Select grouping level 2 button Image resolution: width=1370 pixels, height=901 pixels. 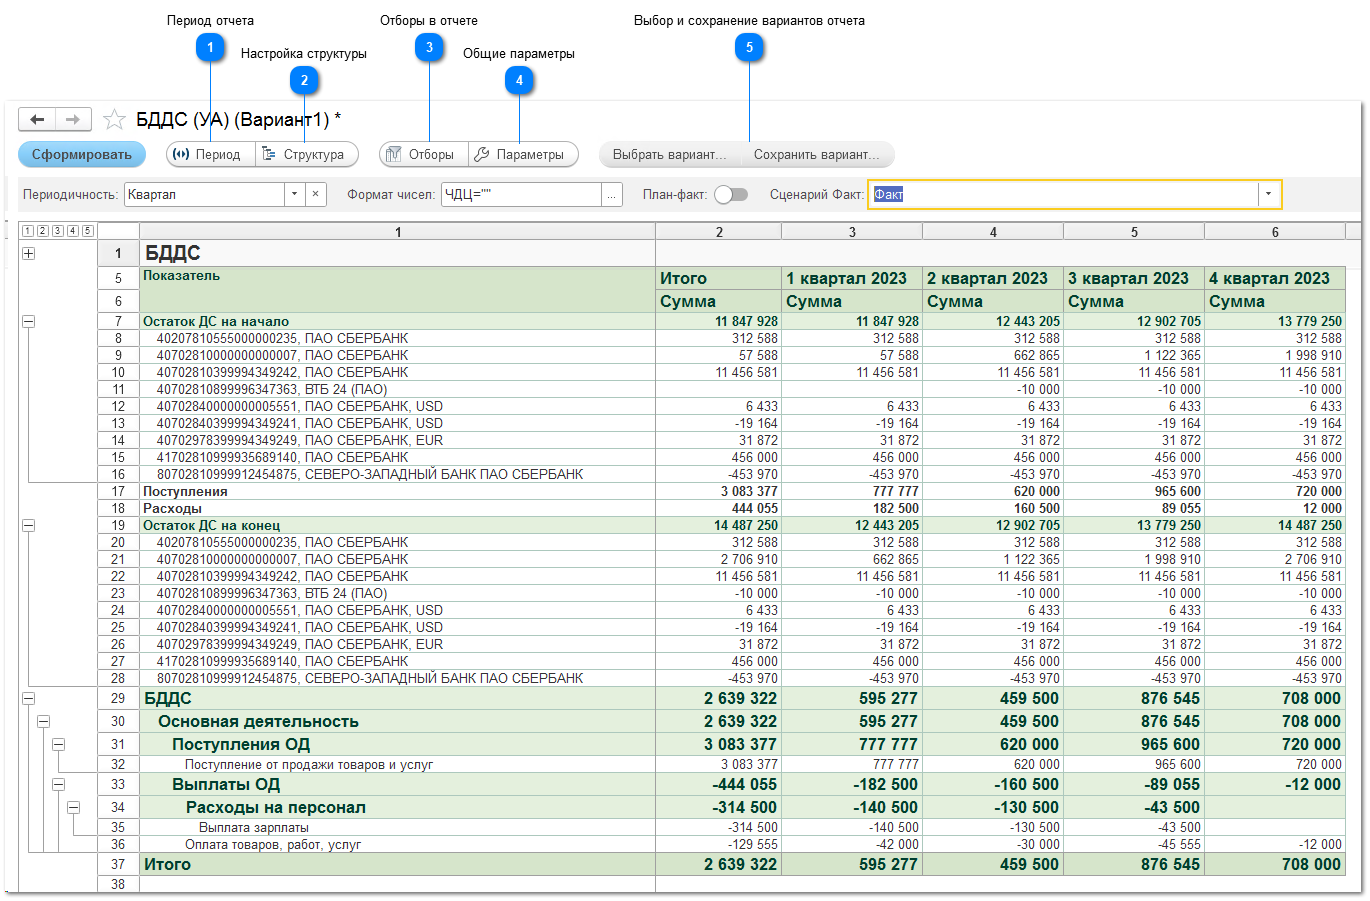(x=42, y=231)
